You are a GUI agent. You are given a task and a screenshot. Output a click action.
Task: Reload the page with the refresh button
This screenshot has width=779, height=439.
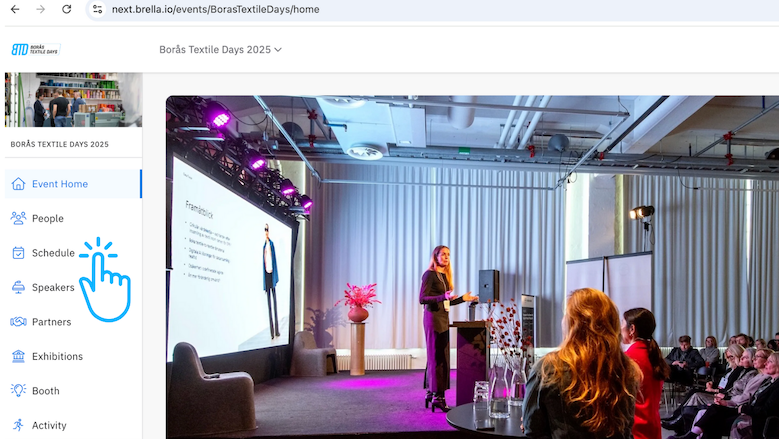[x=66, y=9]
